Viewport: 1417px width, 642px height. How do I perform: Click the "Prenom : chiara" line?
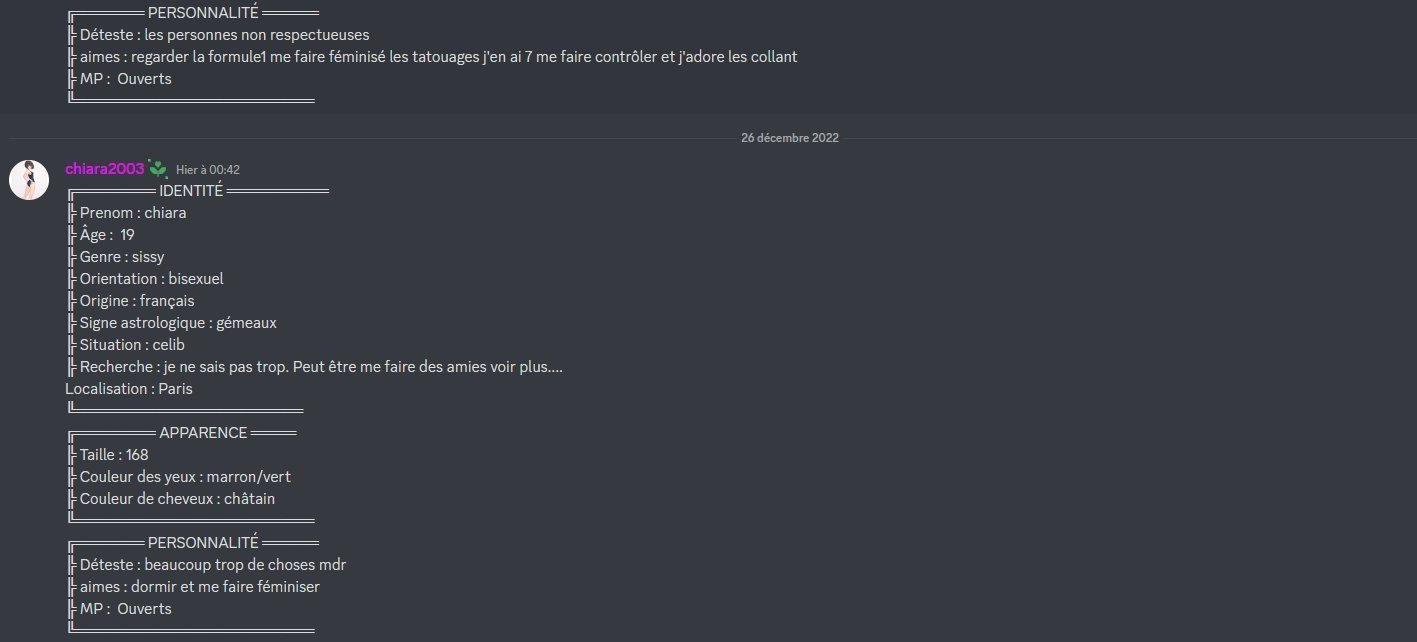tap(132, 213)
